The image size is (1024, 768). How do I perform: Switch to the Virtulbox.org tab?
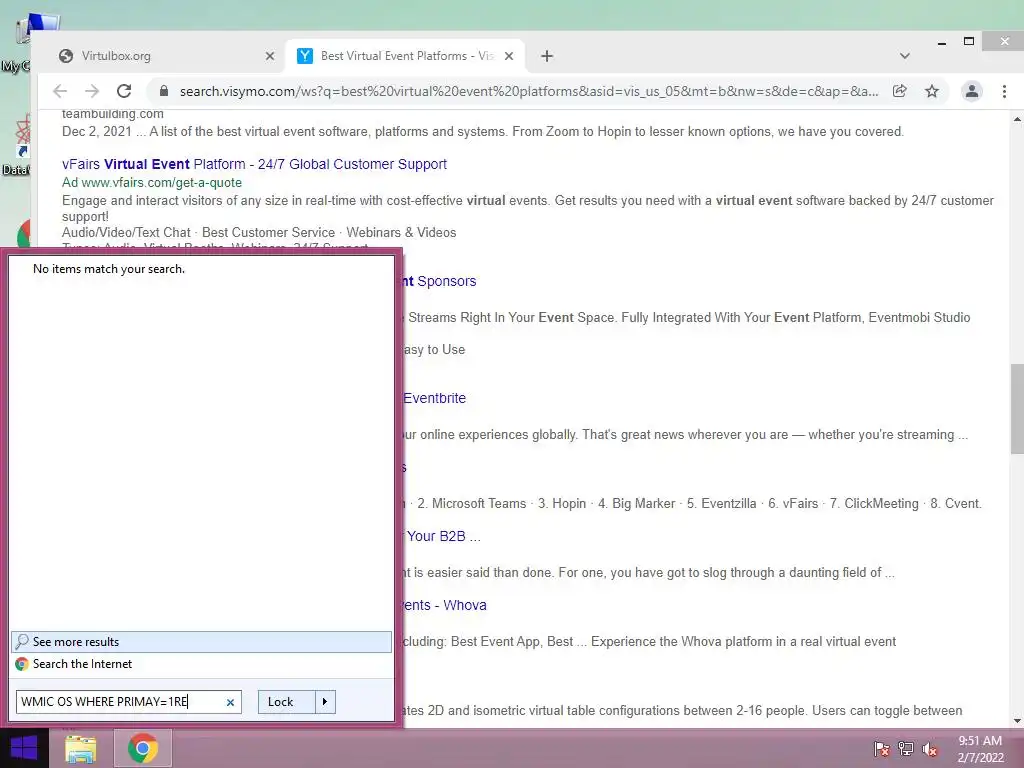click(x=161, y=56)
